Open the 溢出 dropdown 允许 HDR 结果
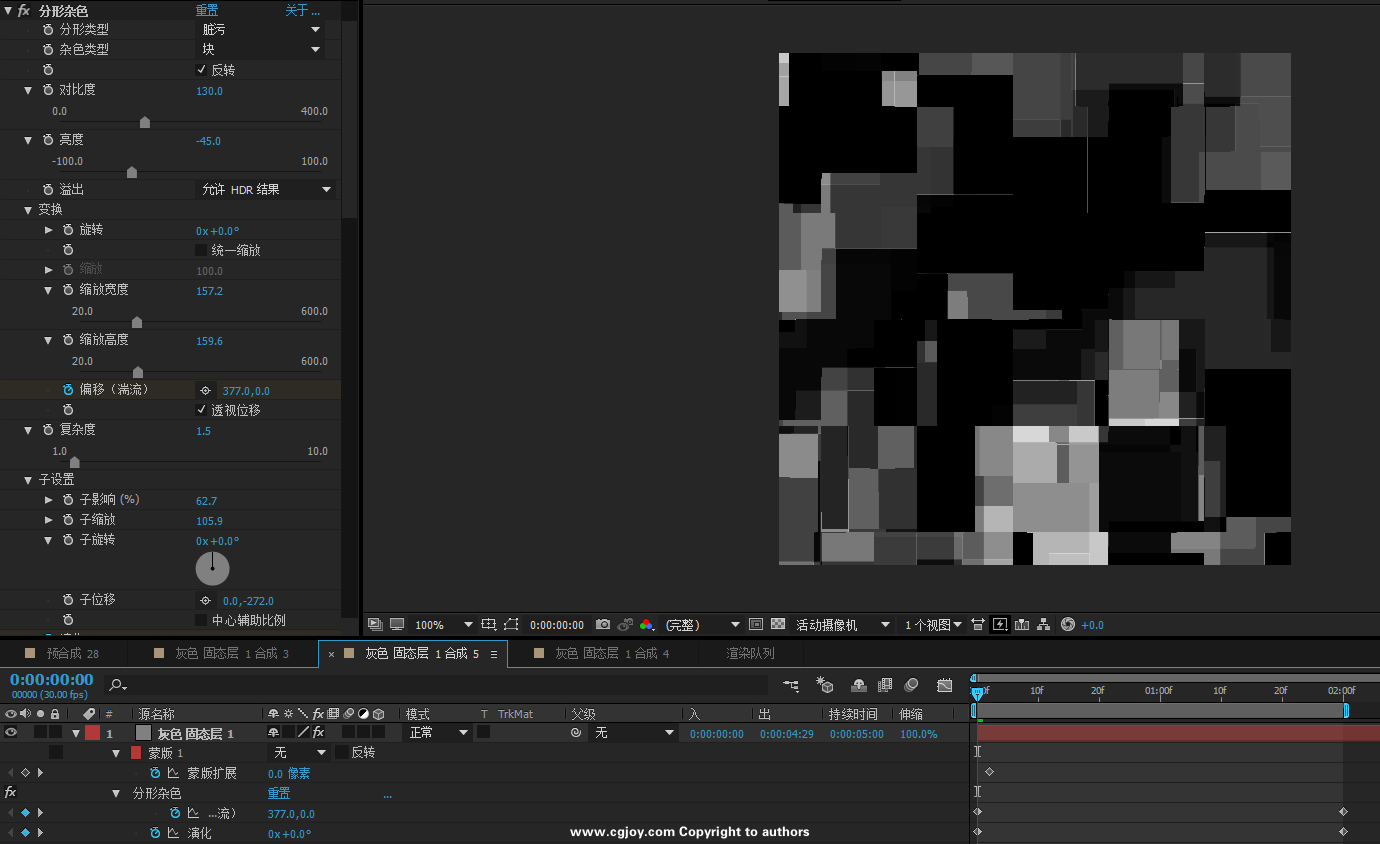This screenshot has width=1380, height=844. click(265, 189)
